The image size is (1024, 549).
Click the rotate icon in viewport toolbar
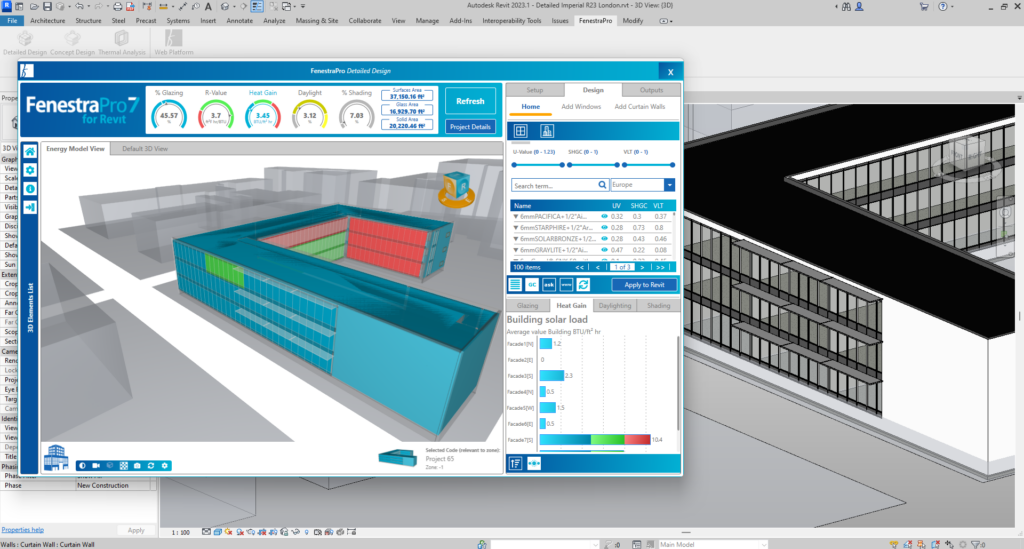pyautogui.click(x=151, y=465)
